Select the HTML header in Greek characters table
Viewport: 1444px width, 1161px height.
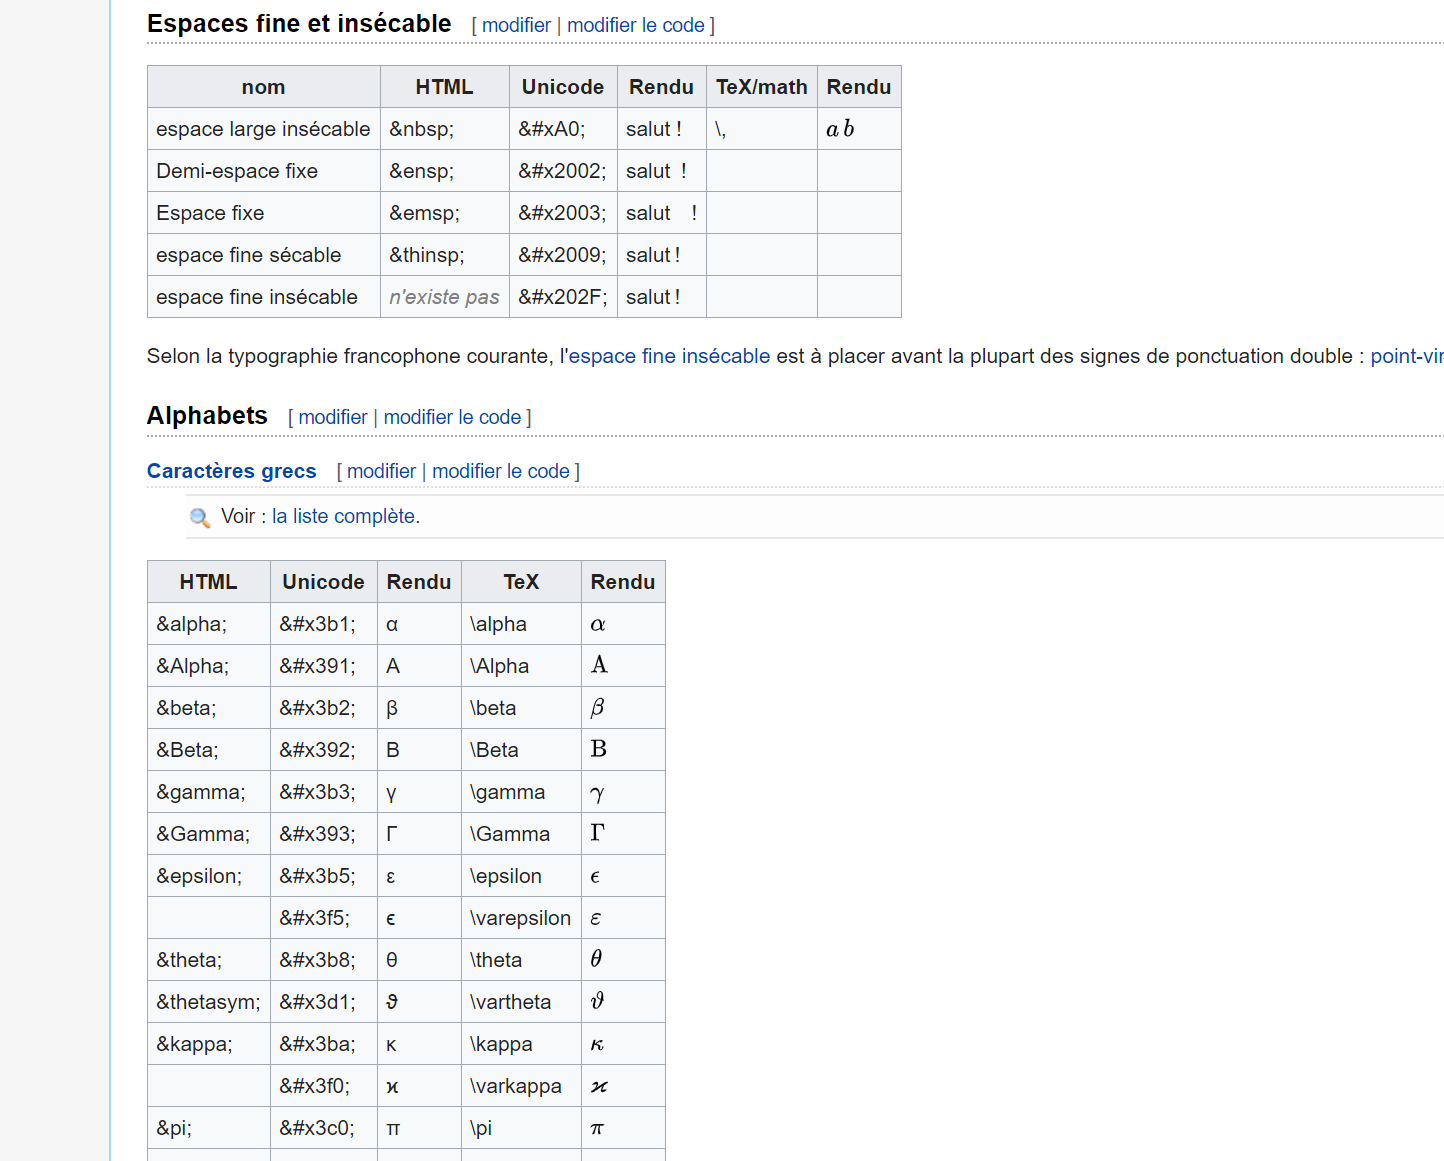[208, 581]
